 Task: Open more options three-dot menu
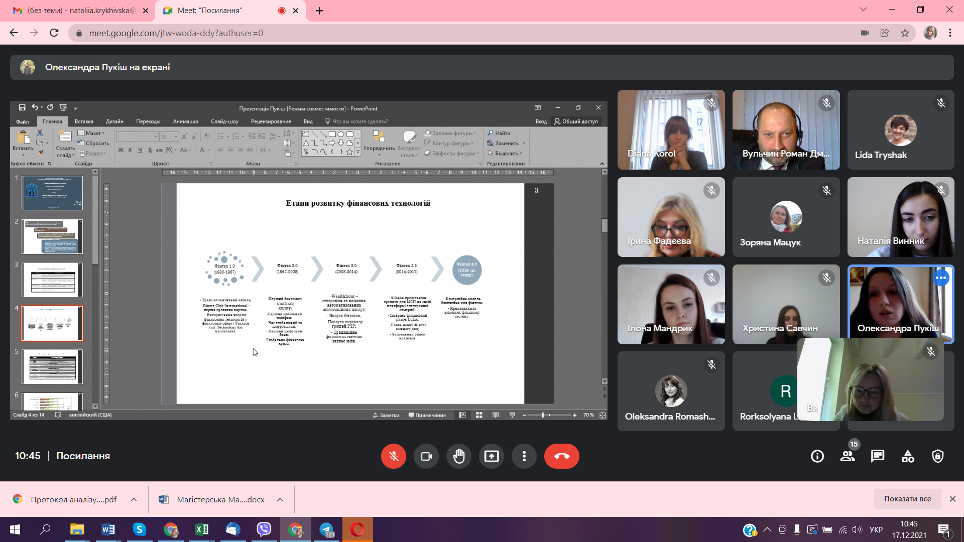pyautogui.click(x=524, y=456)
